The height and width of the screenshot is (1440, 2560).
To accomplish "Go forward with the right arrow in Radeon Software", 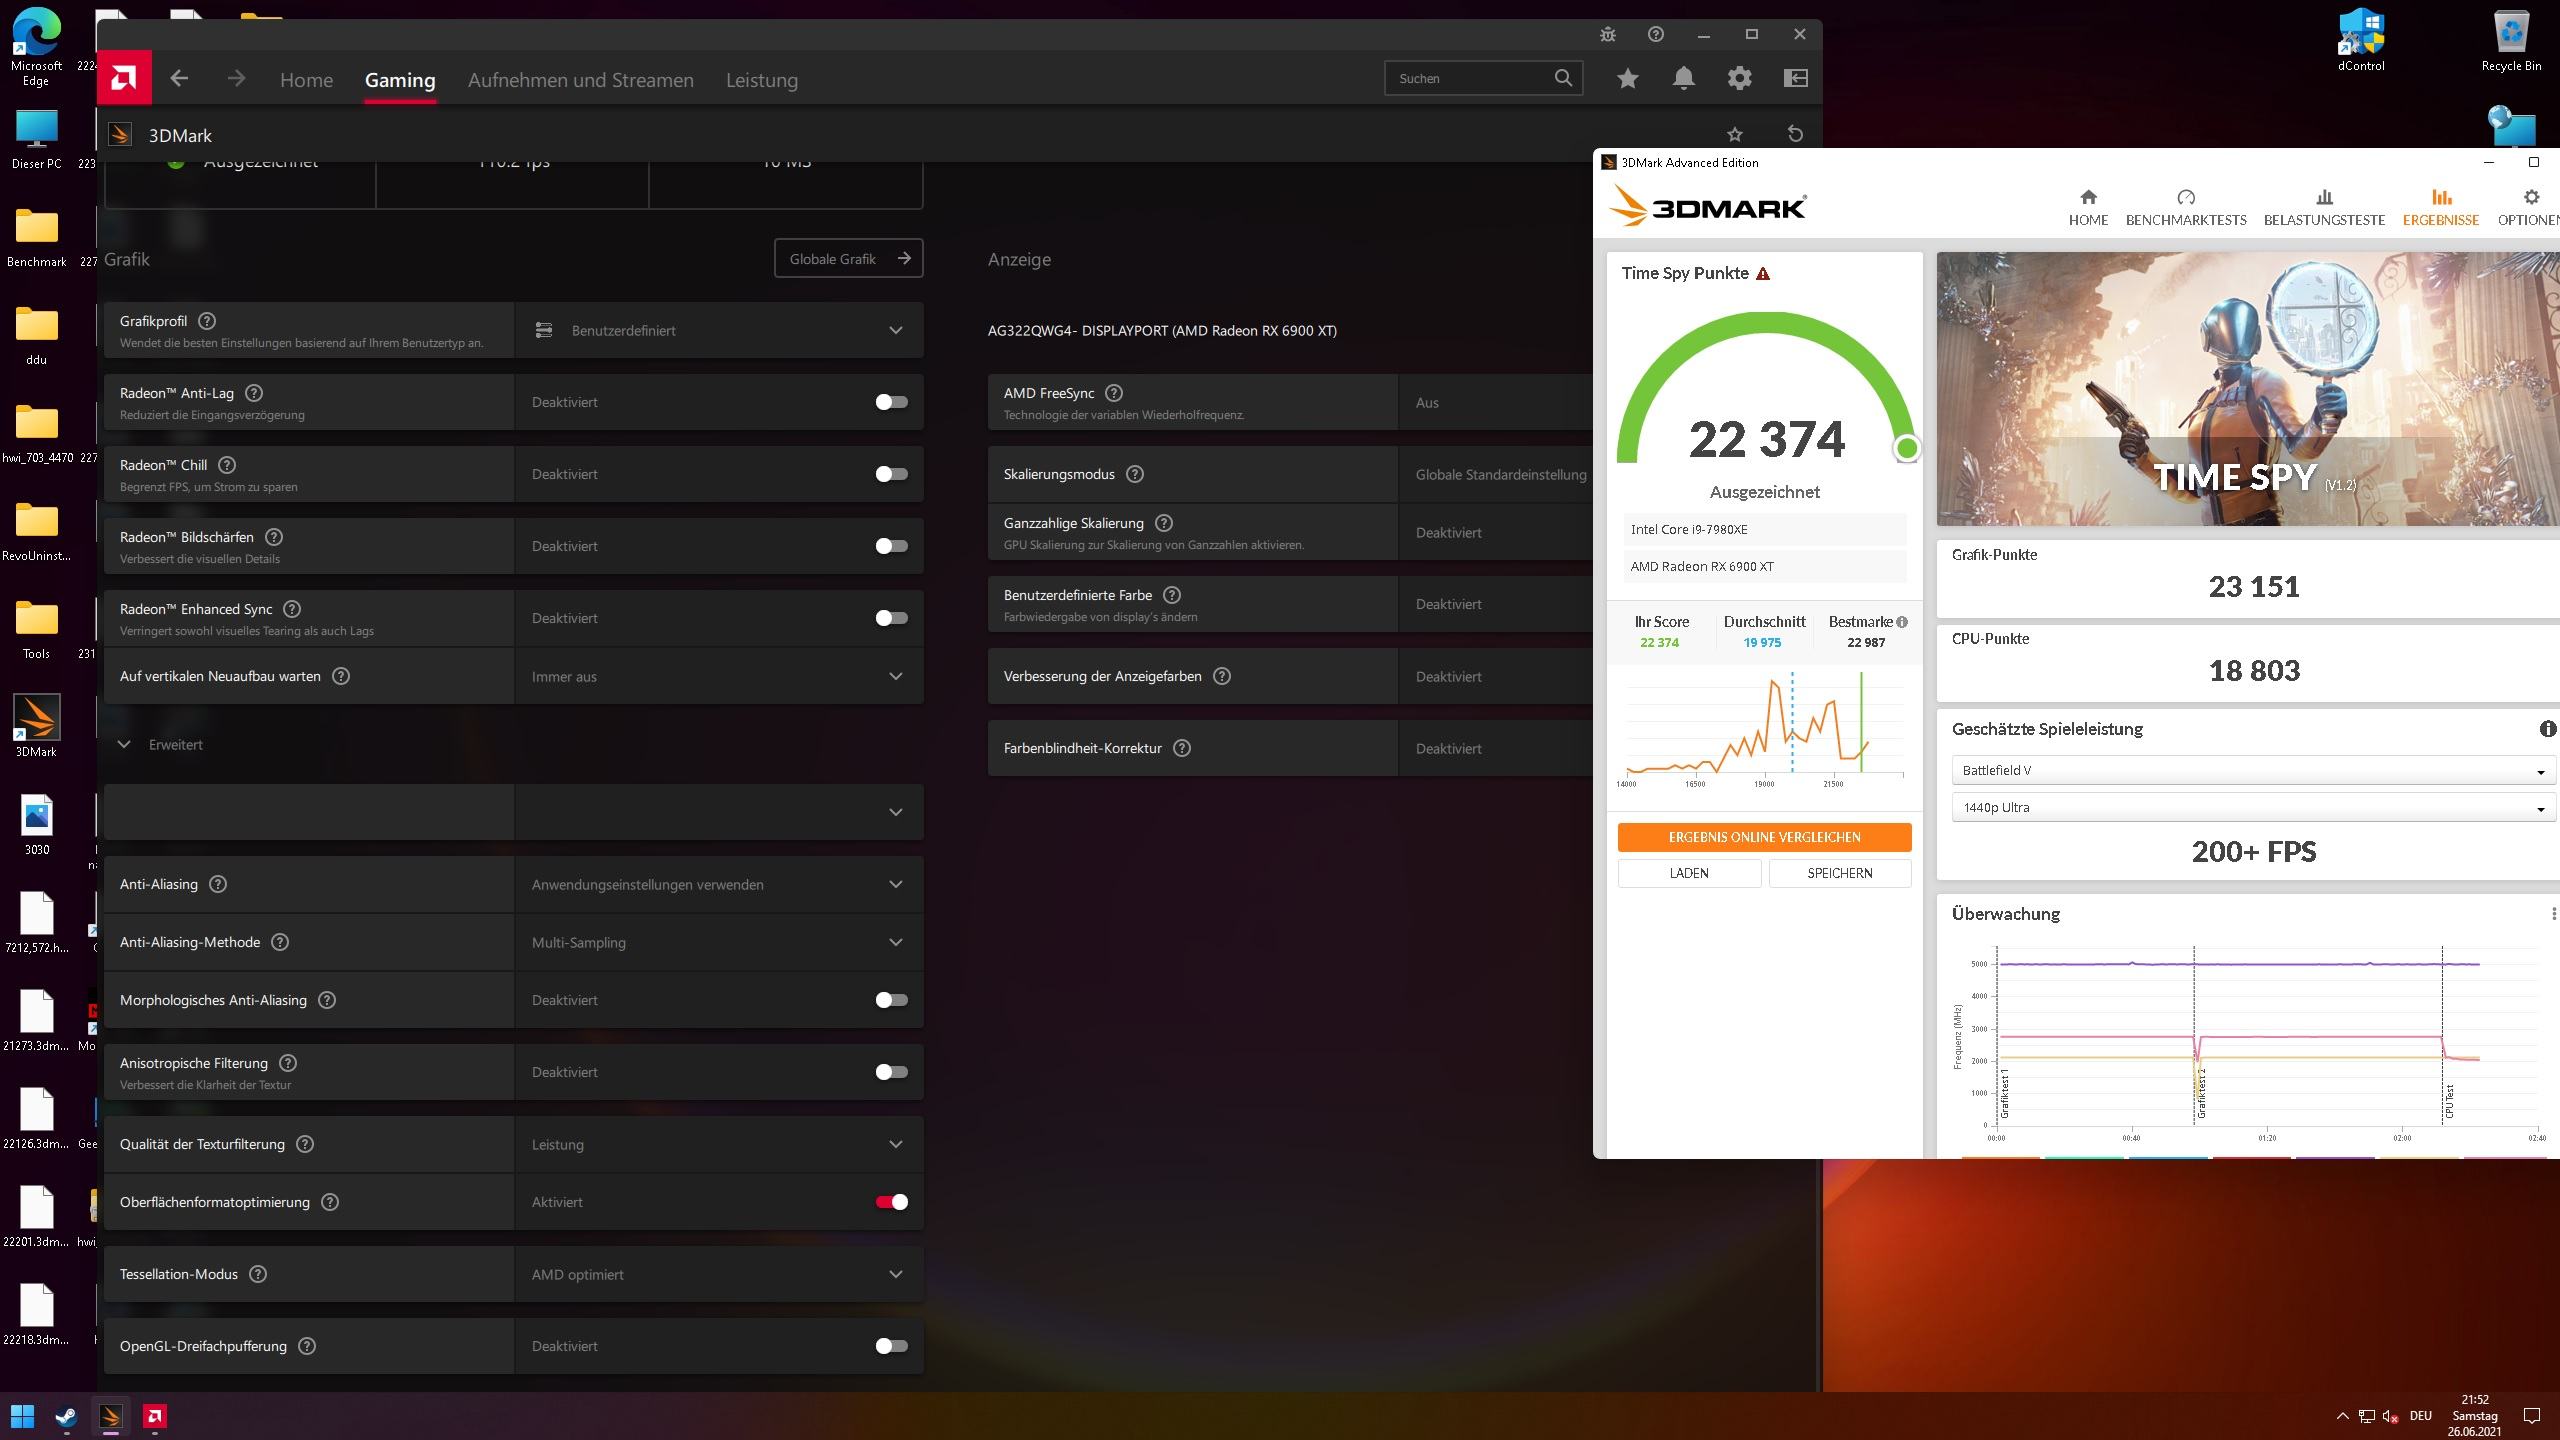I will pyautogui.click(x=236, y=78).
